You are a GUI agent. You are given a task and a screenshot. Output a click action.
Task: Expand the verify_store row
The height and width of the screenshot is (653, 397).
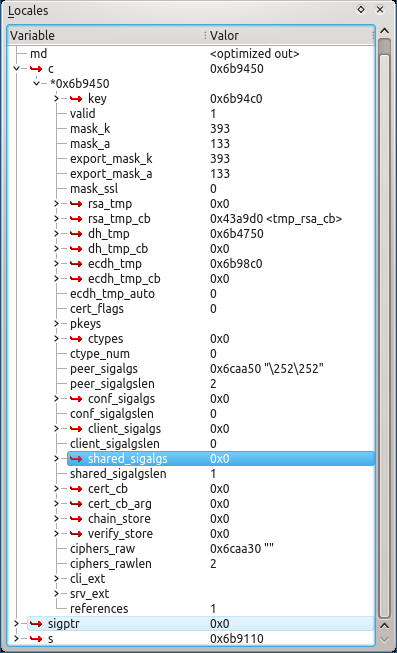[56, 533]
